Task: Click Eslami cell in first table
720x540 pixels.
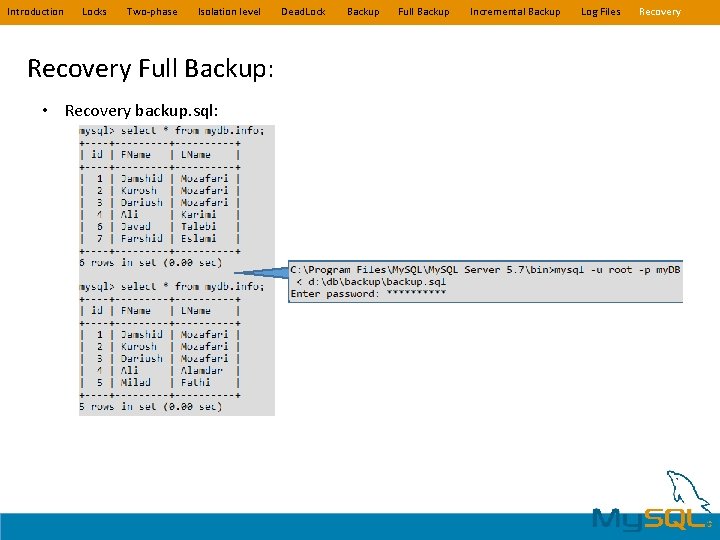Action: pos(198,238)
